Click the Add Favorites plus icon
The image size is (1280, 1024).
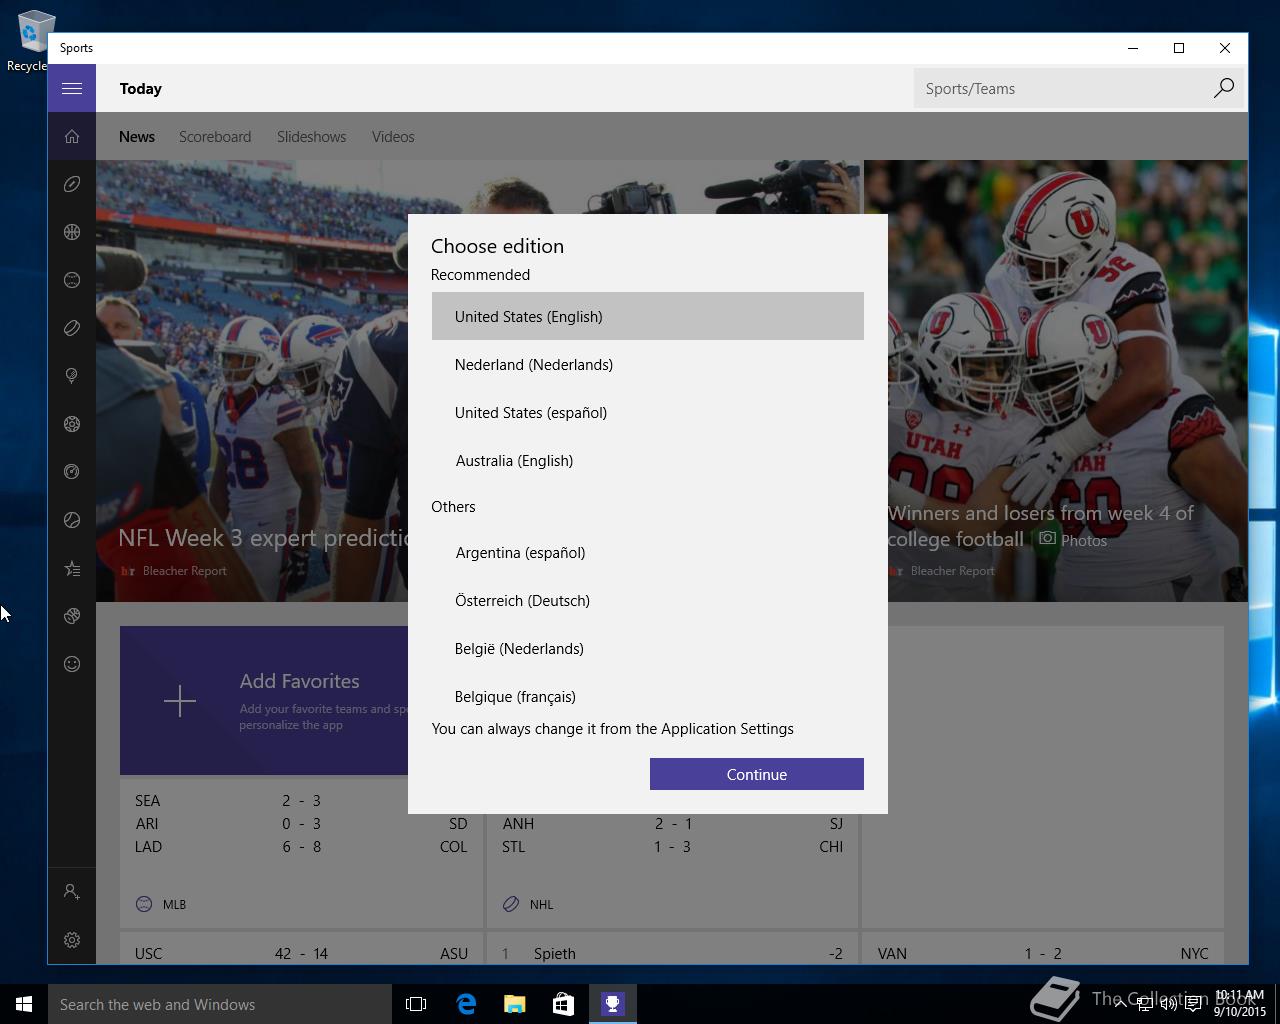180,701
